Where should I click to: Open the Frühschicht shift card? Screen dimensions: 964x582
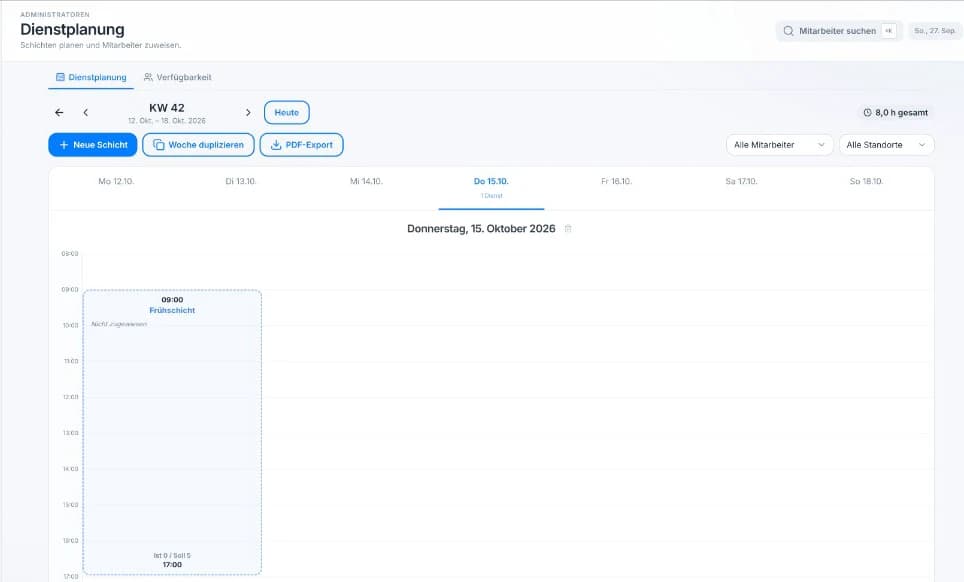tap(172, 432)
